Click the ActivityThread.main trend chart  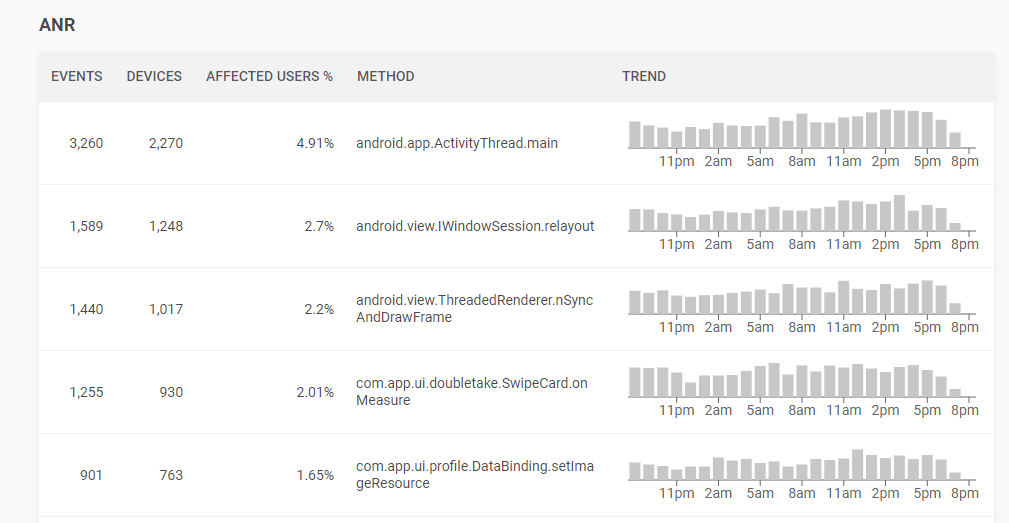click(x=802, y=138)
